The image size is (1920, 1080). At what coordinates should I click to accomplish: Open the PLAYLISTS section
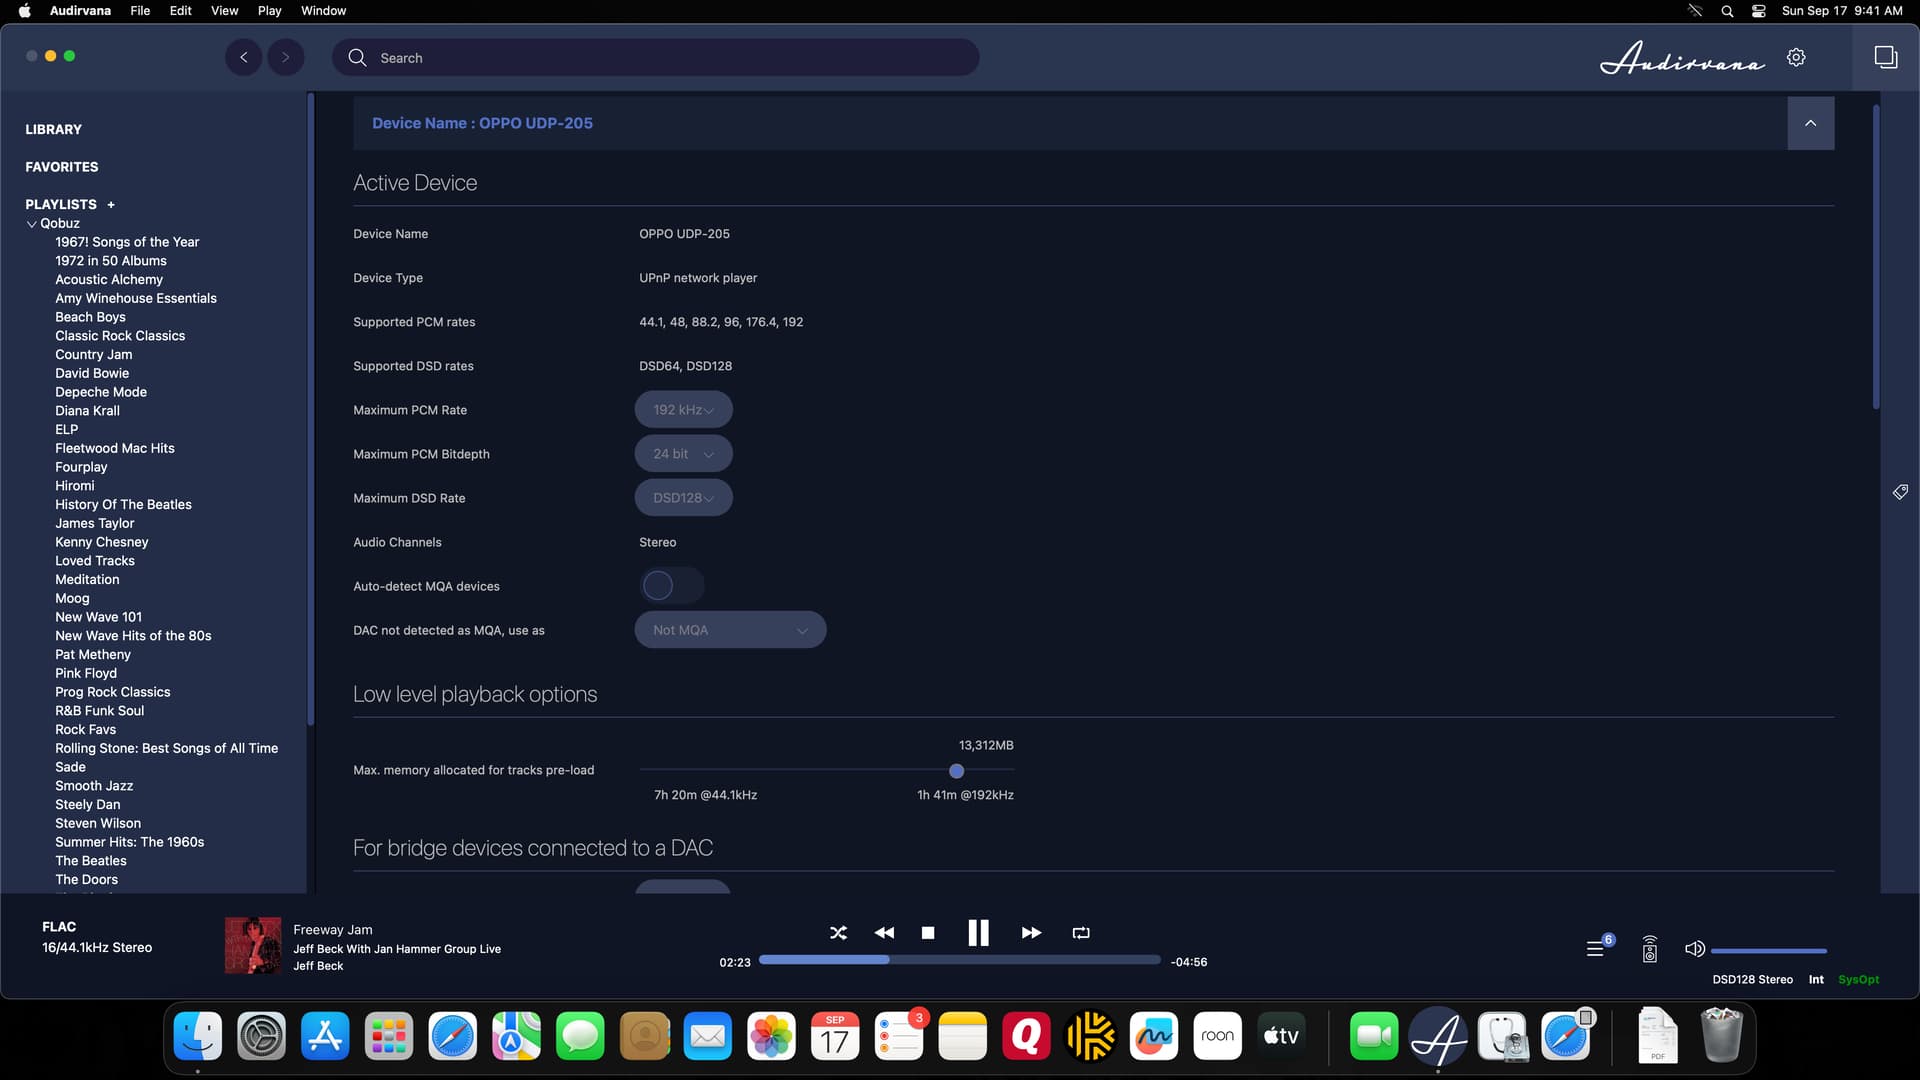pyautogui.click(x=60, y=205)
